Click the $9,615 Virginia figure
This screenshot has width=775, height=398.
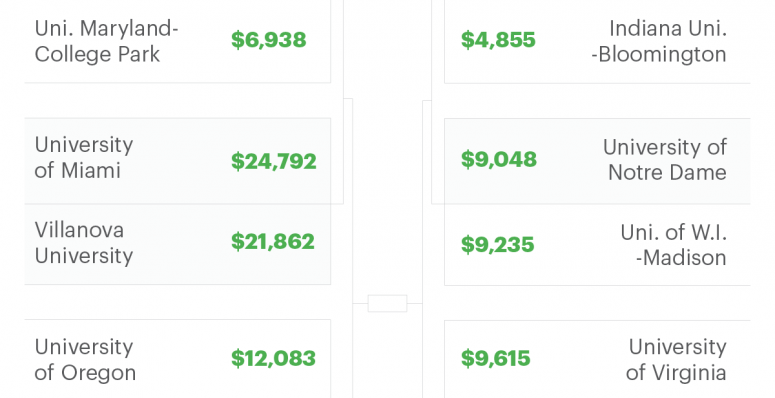click(x=496, y=358)
